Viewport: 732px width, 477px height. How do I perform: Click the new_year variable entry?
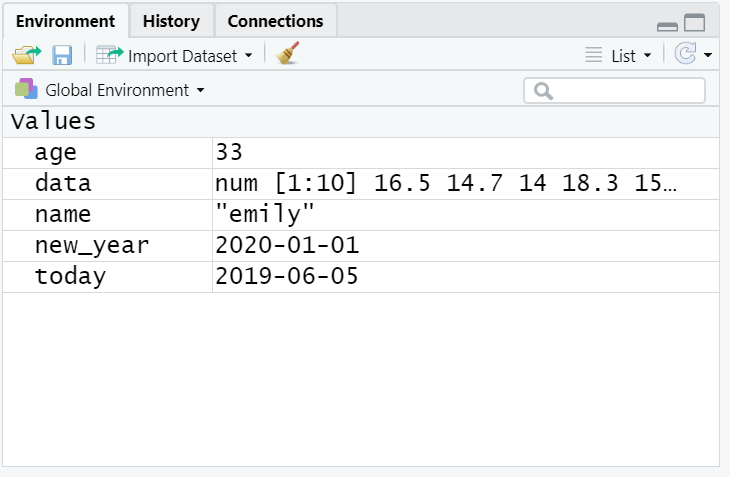click(x=91, y=246)
